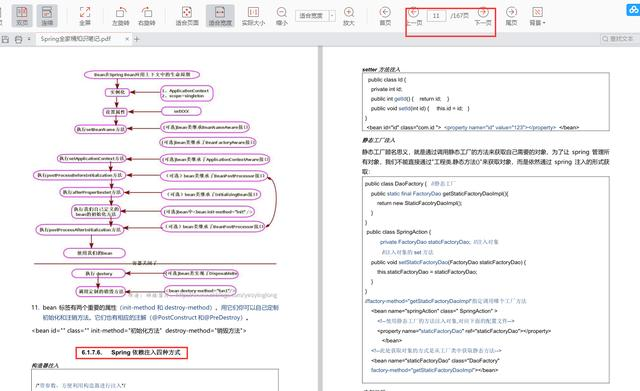Jump to first page (首页)
640x391 pixels.
[385, 16]
